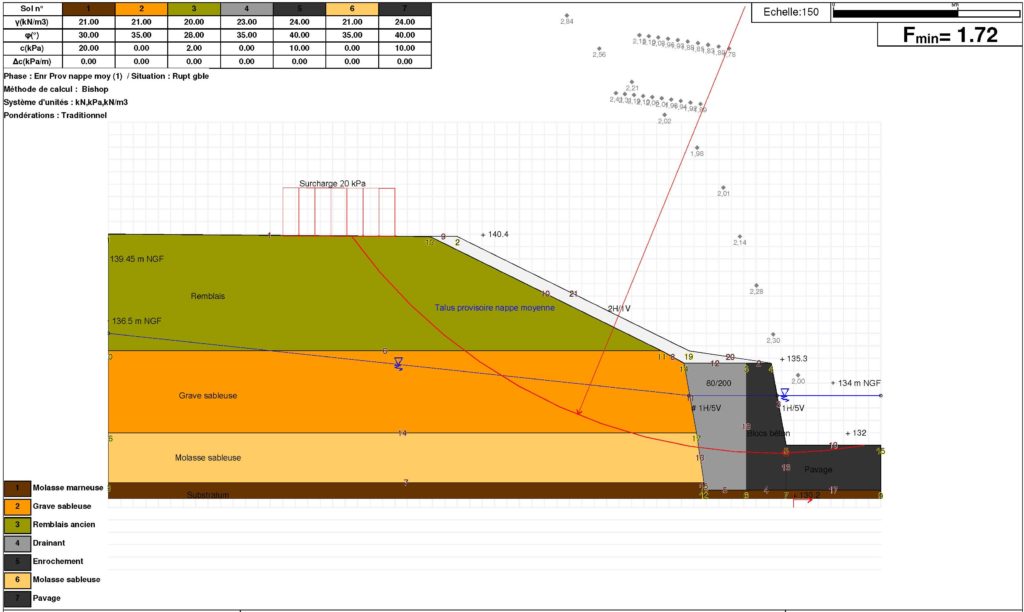Pick the Drainant legend color box
This screenshot has width=1024, height=612.
pyautogui.click(x=17, y=543)
